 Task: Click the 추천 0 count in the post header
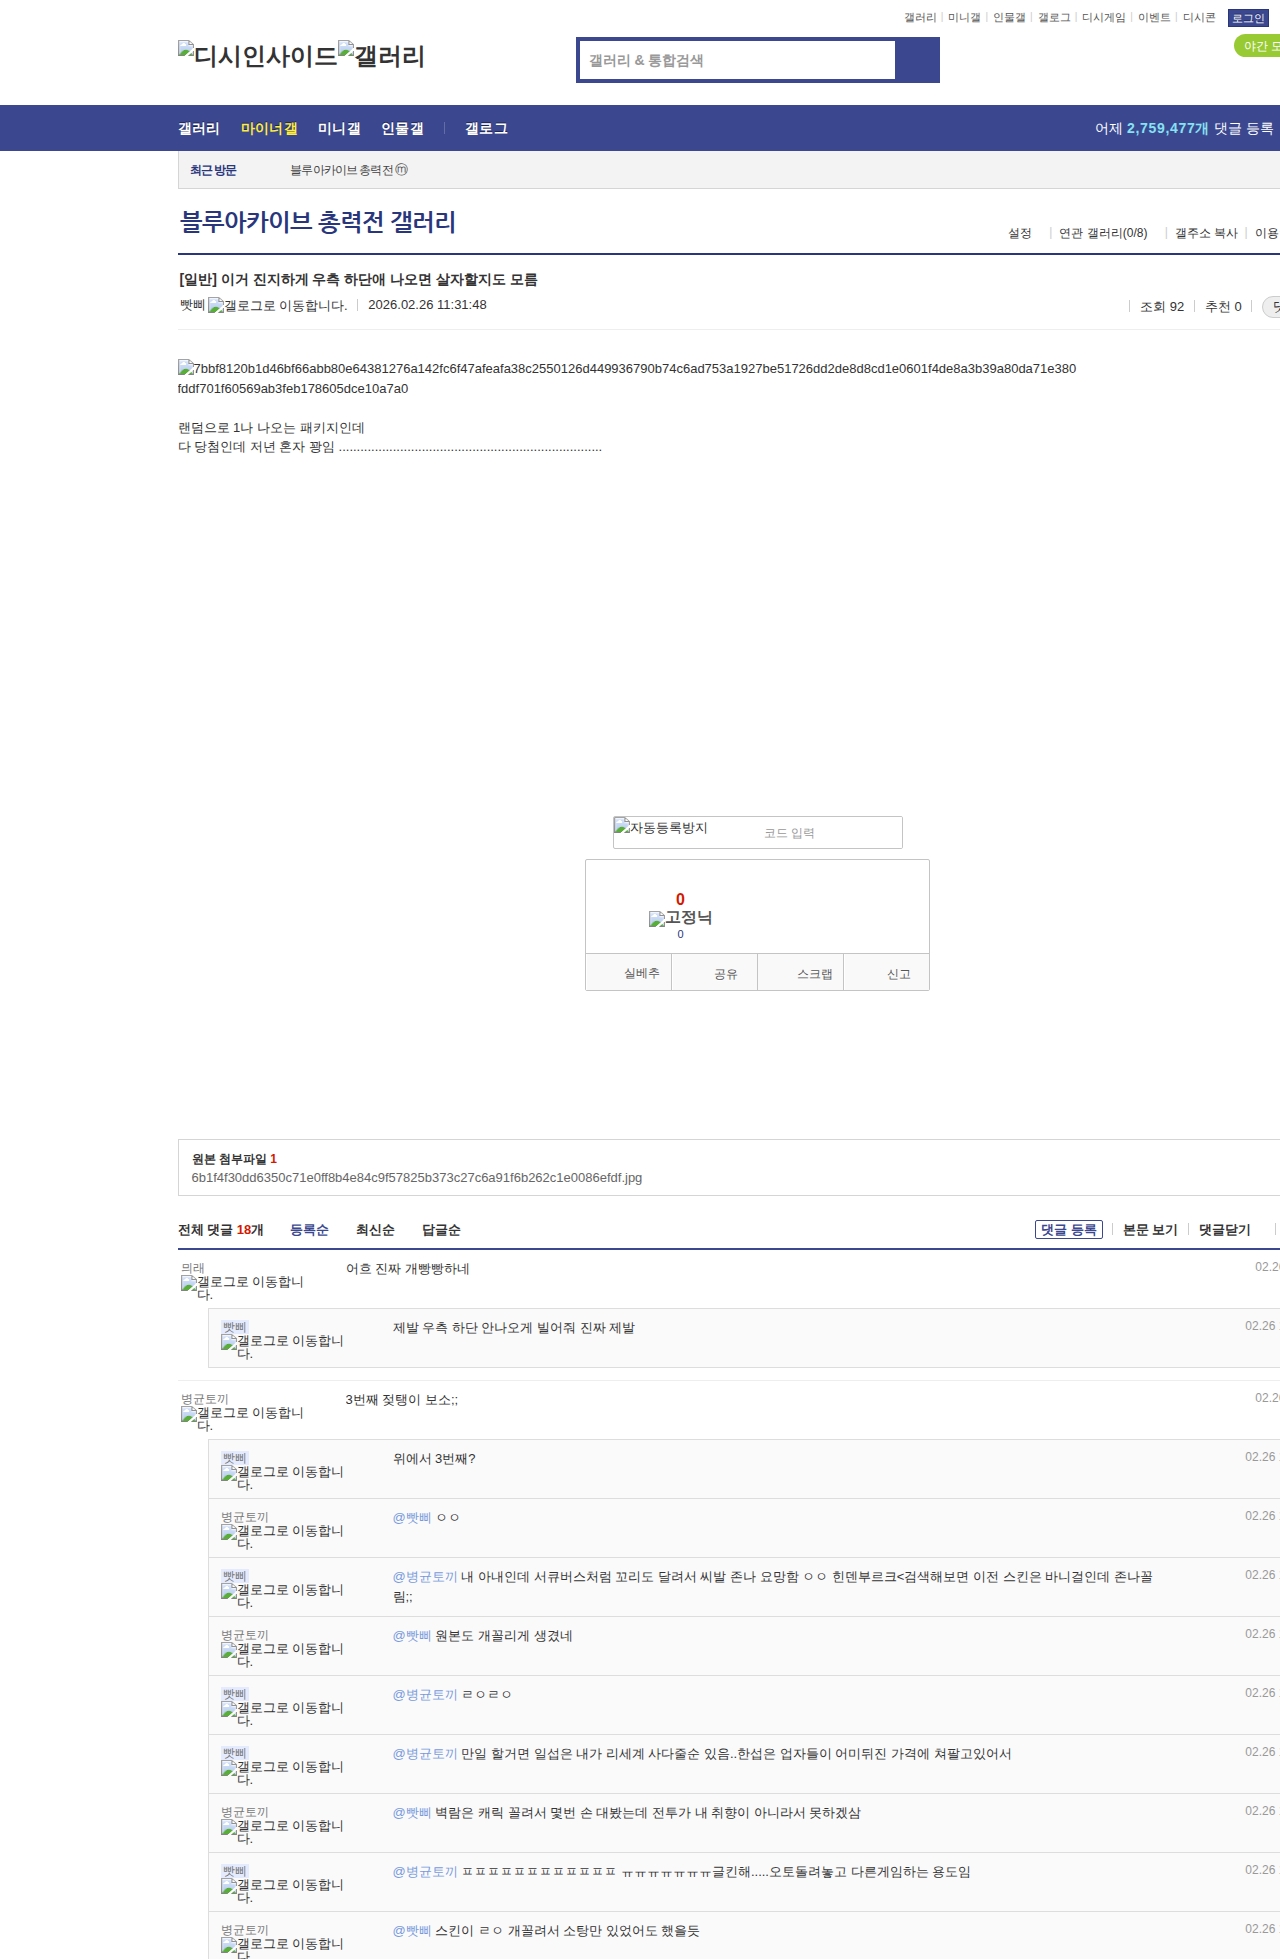coord(1223,307)
